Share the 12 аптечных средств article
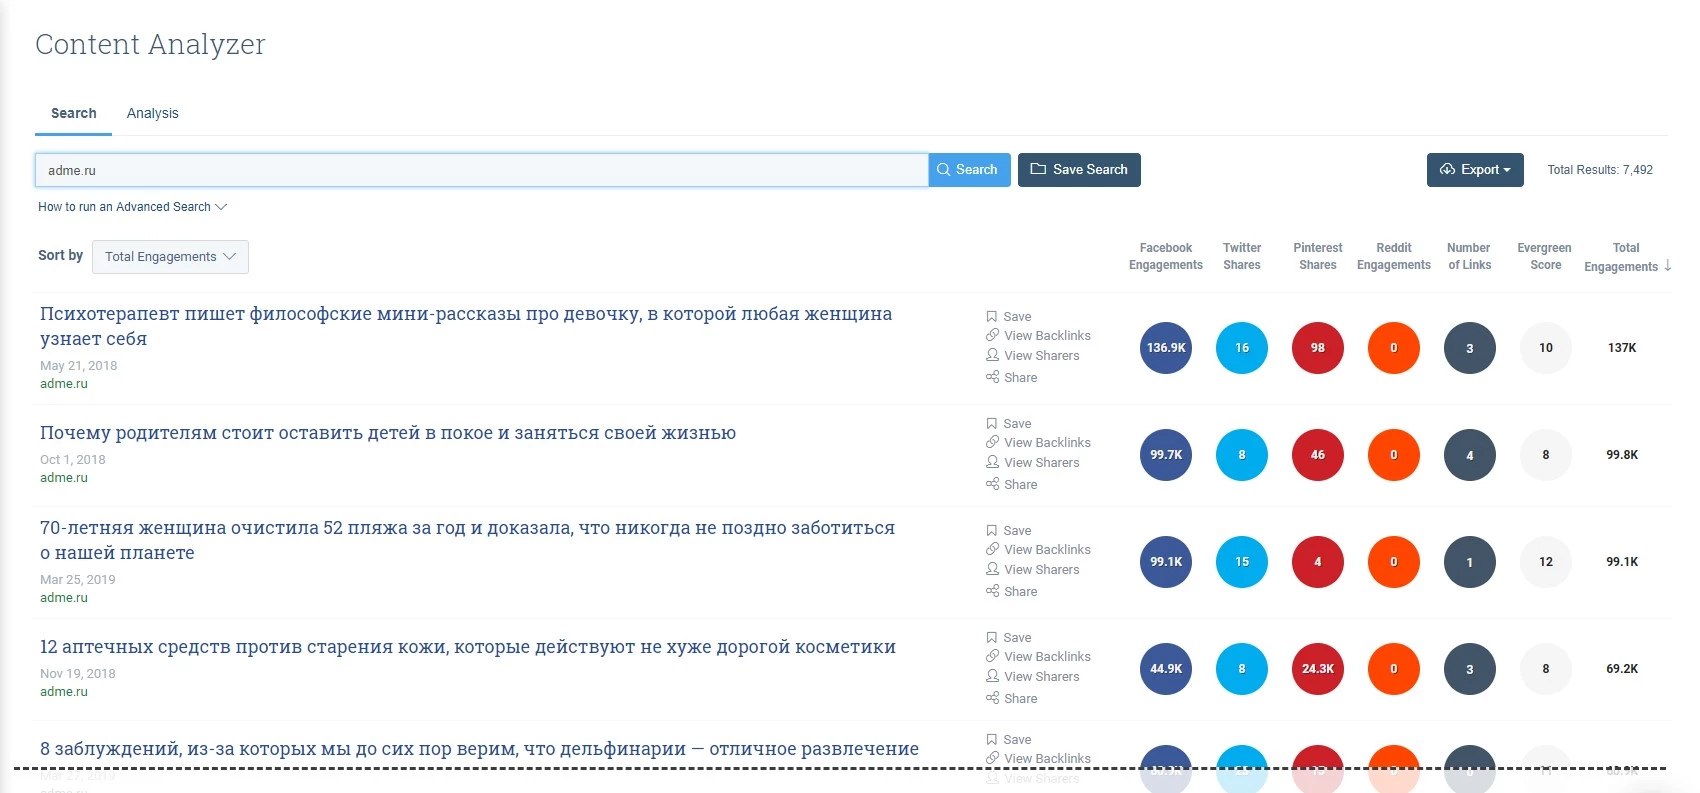 click(1011, 698)
